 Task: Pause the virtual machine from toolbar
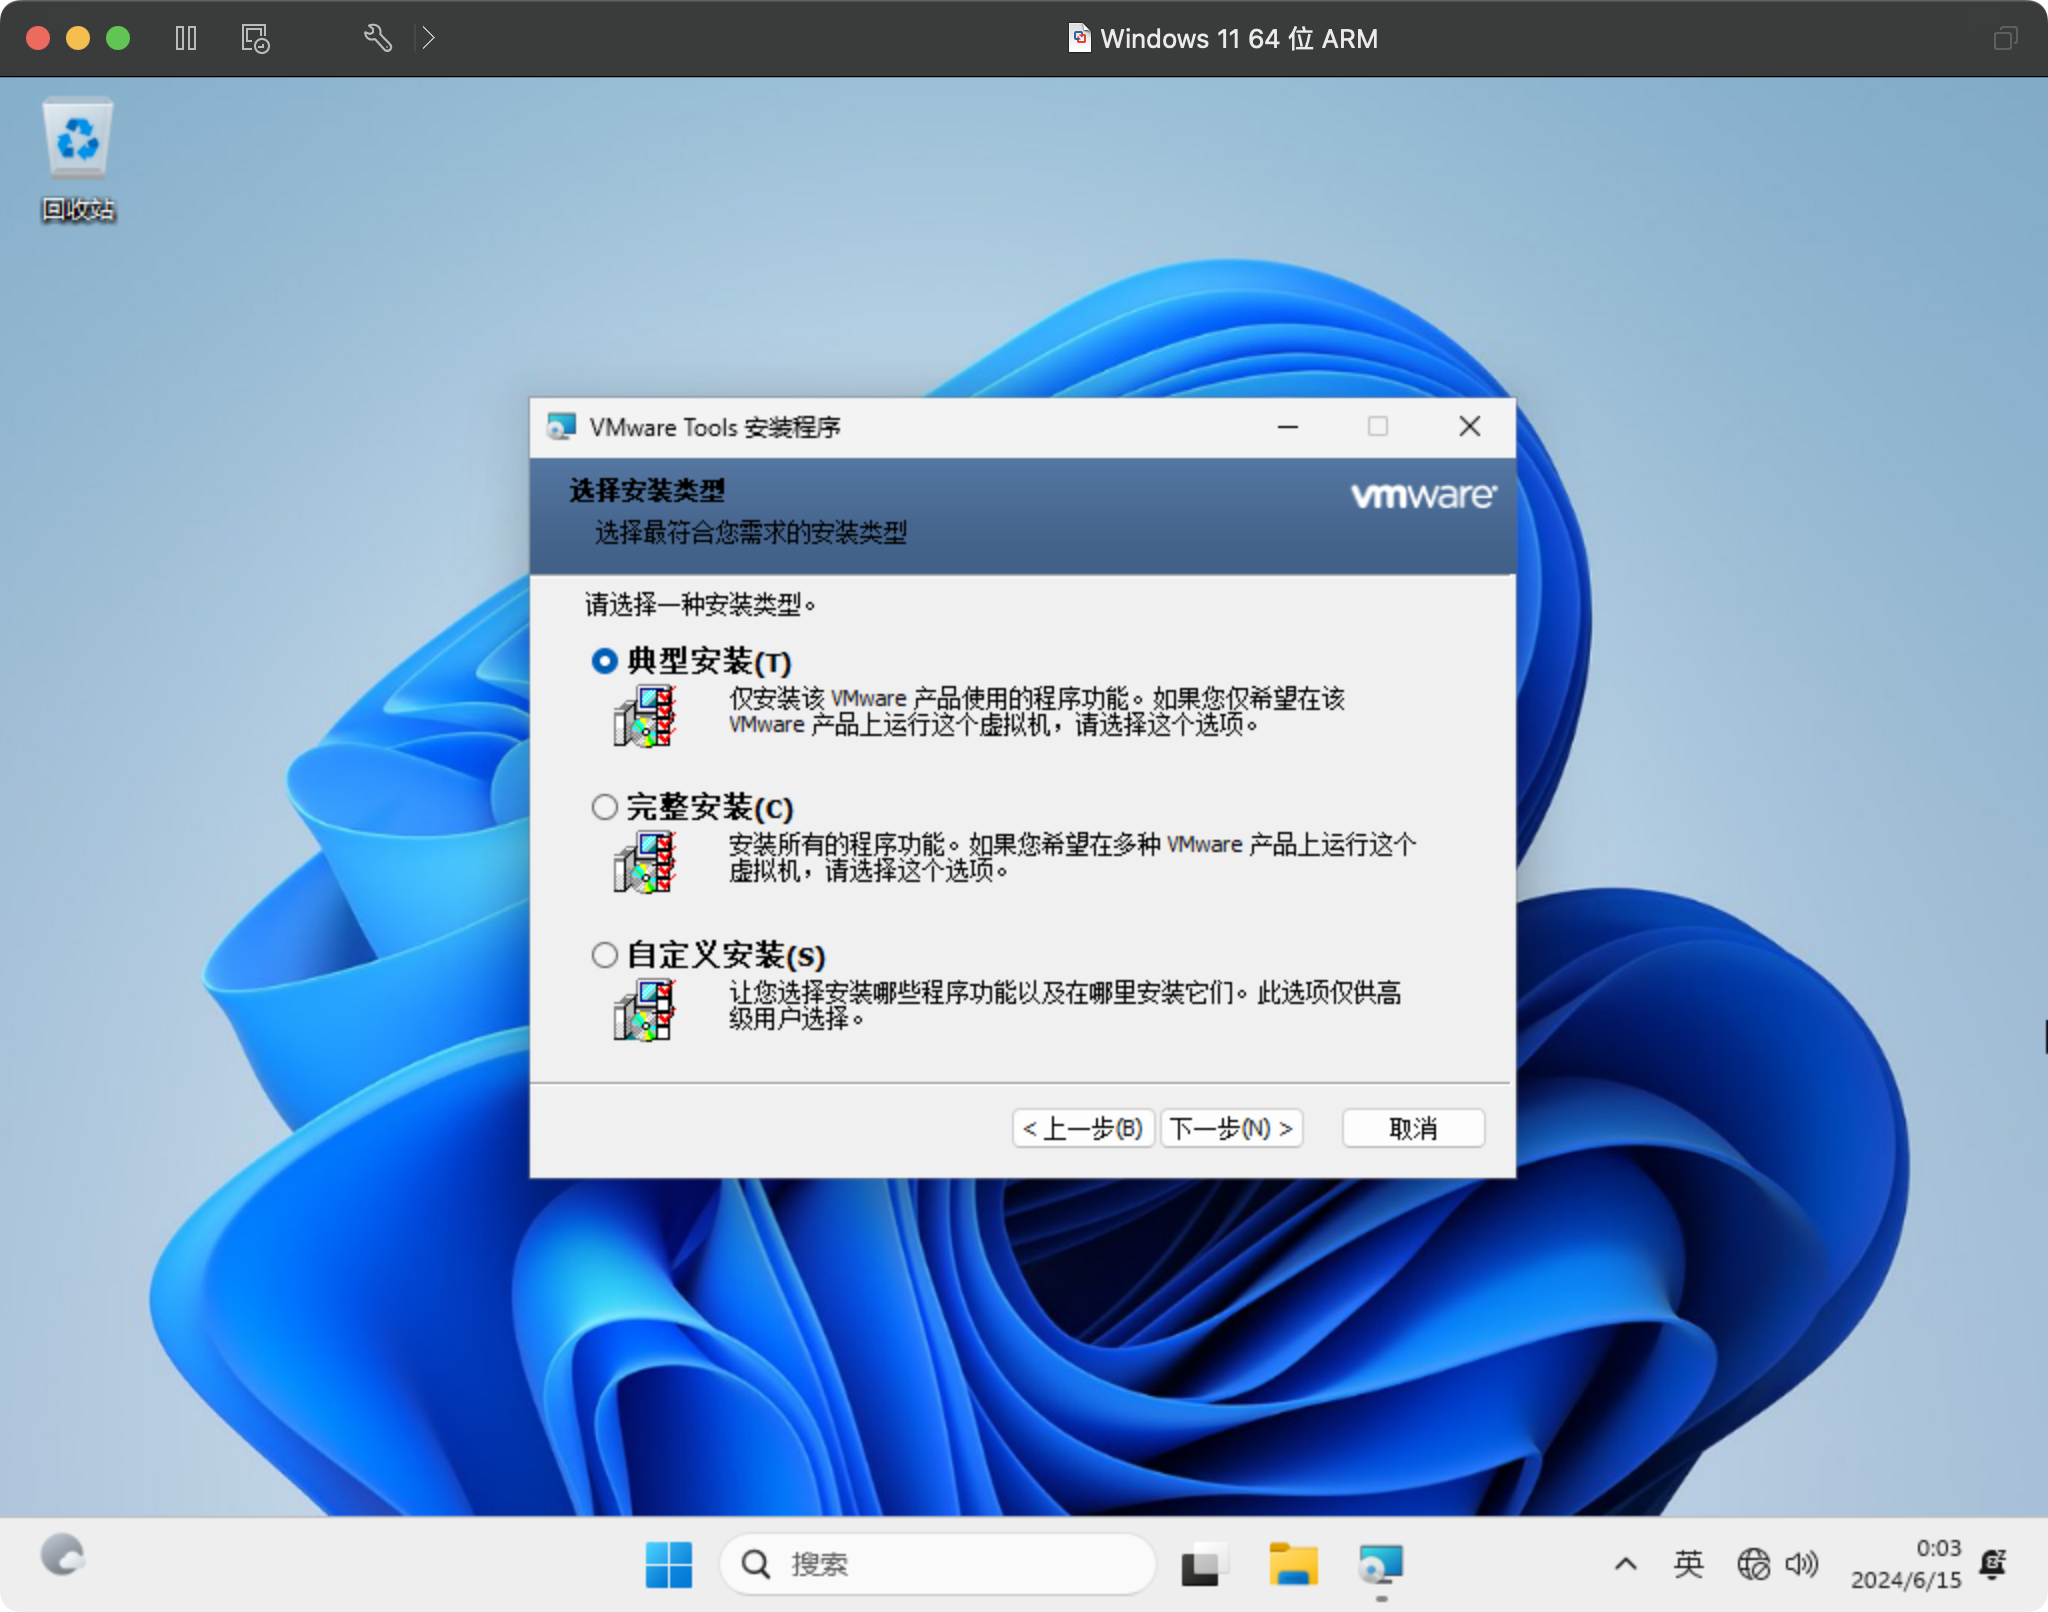(186, 39)
